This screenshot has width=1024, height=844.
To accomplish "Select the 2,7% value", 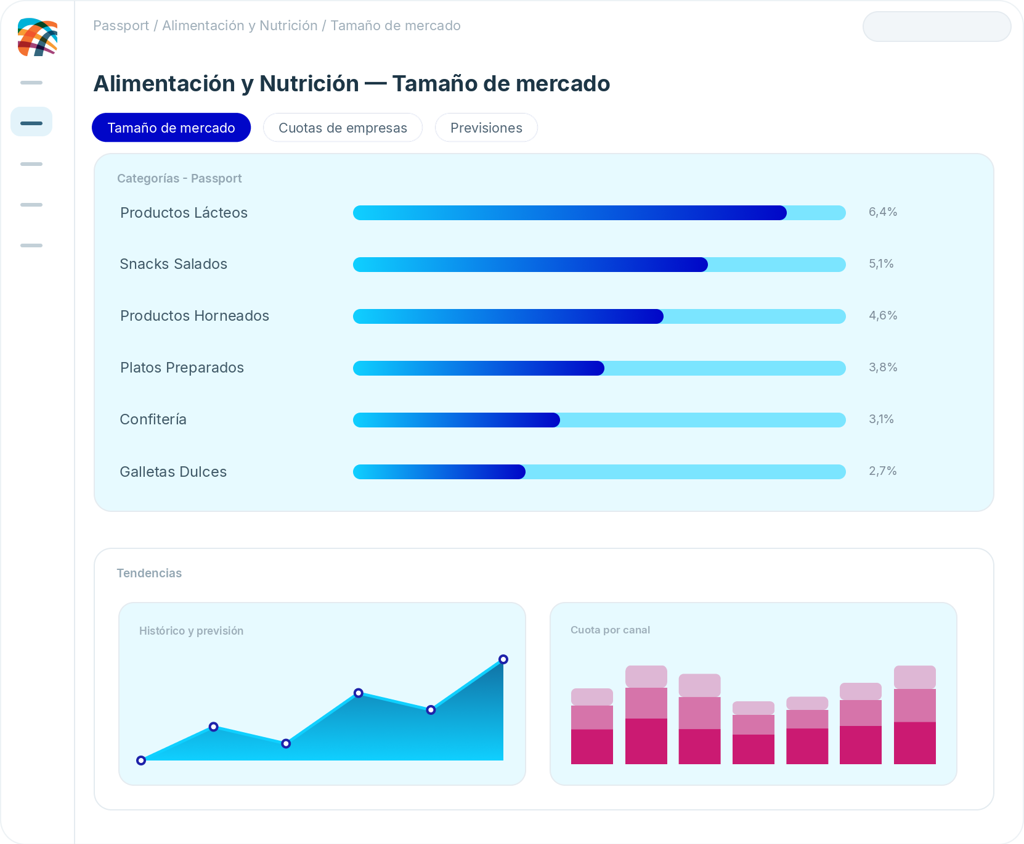I will (882, 471).
